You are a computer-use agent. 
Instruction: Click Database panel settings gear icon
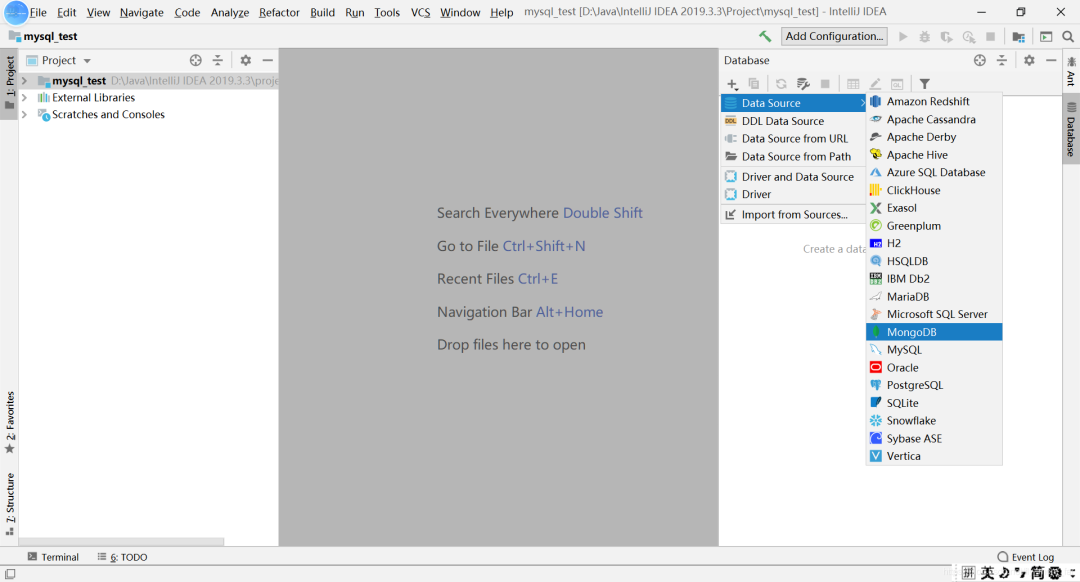click(1029, 61)
